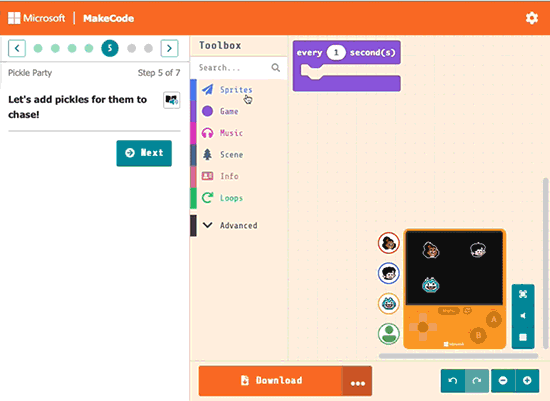This screenshot has width=550, height=401.
Task: Open more download options (three dots)
Action: coord(357,381)
